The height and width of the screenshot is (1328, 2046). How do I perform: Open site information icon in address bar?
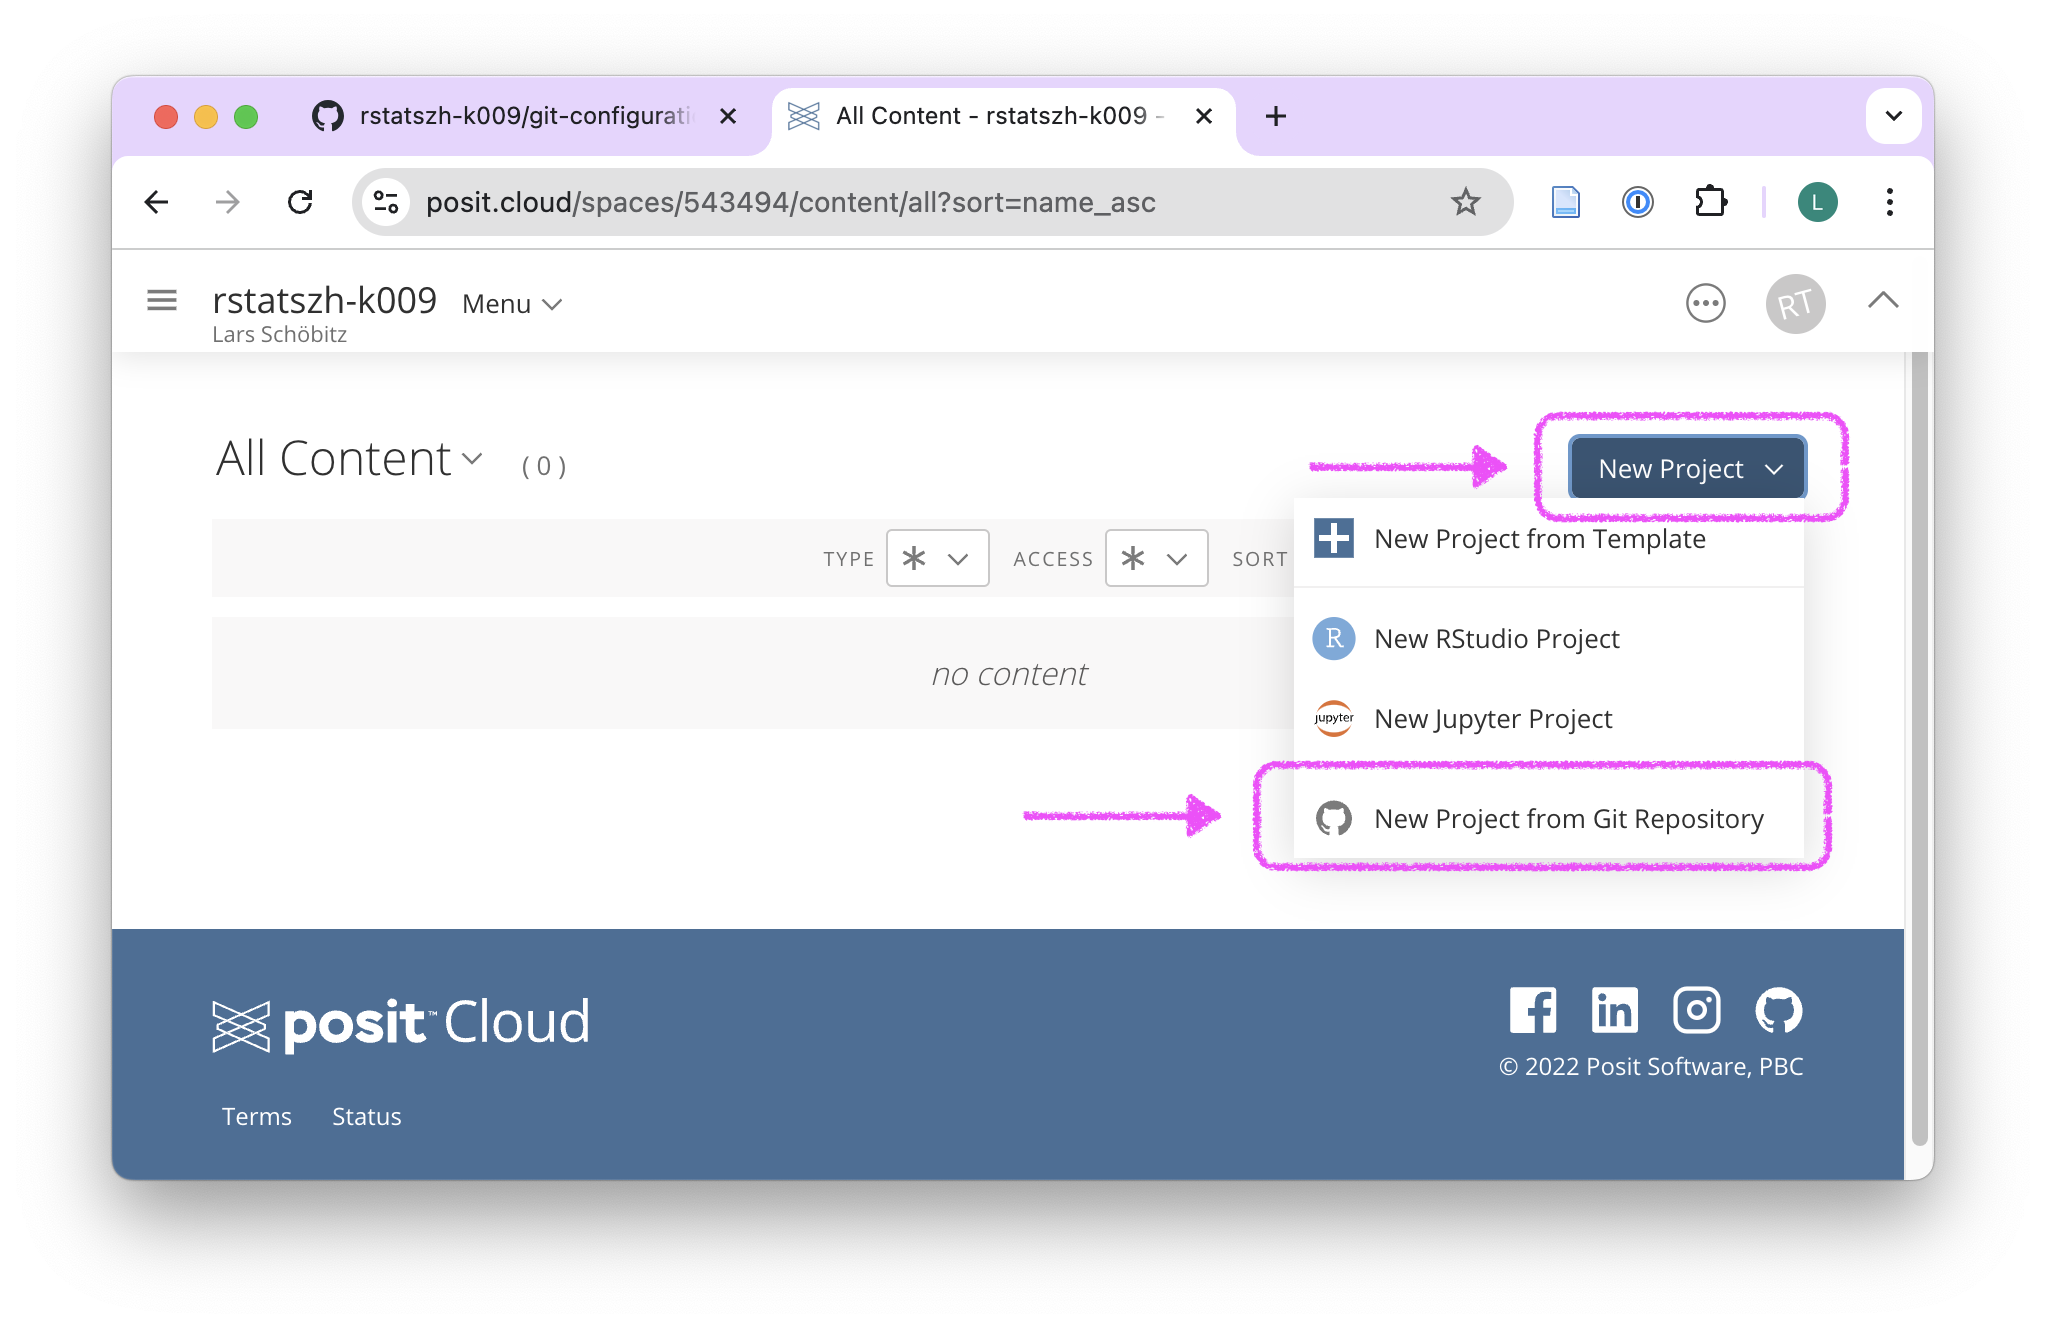coord(386,202)
